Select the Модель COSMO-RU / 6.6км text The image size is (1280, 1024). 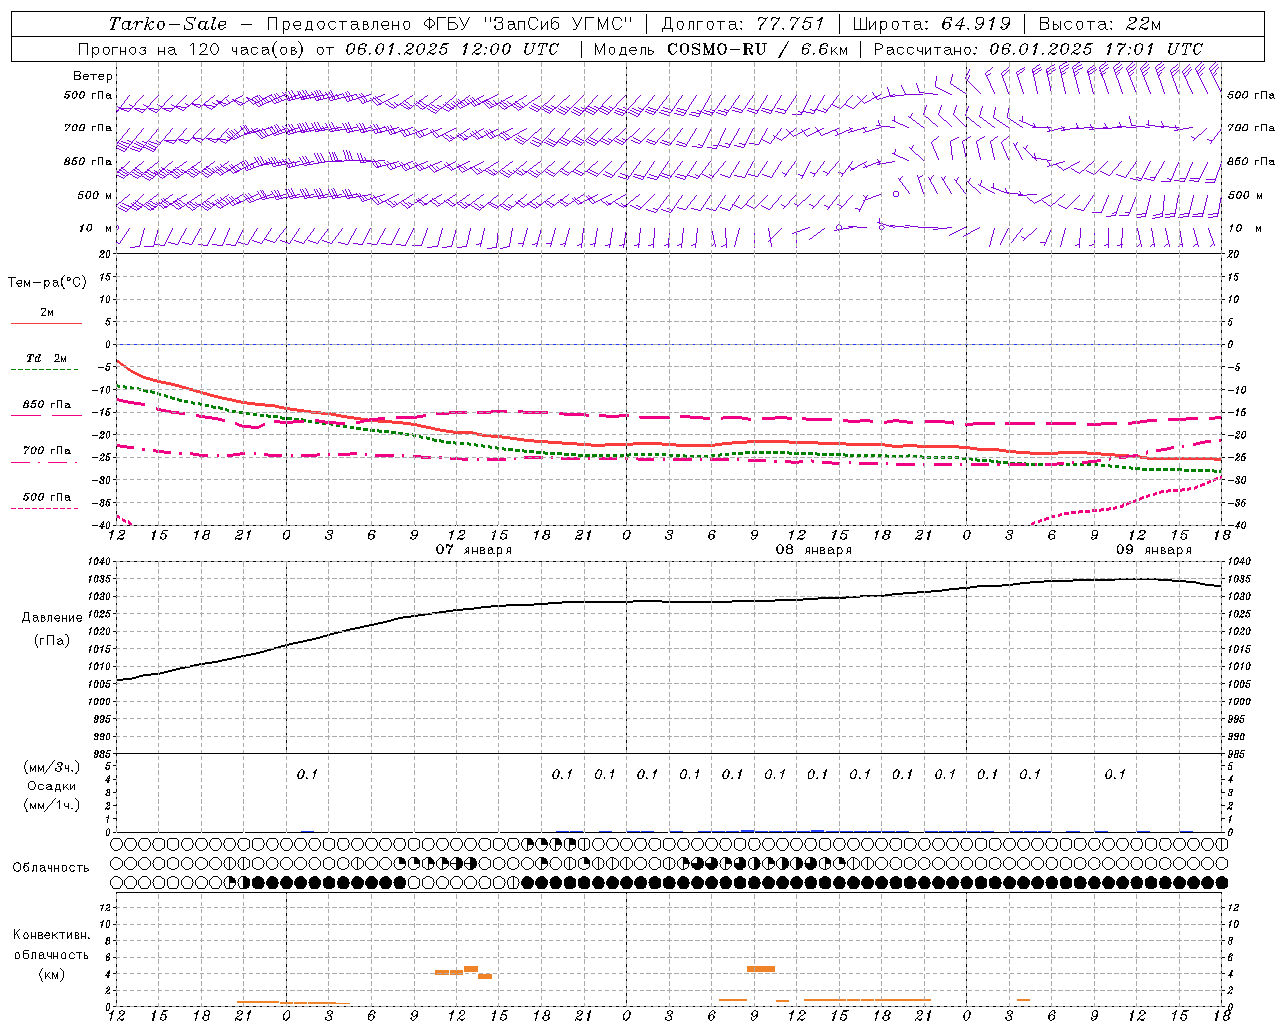click(721, 49)
